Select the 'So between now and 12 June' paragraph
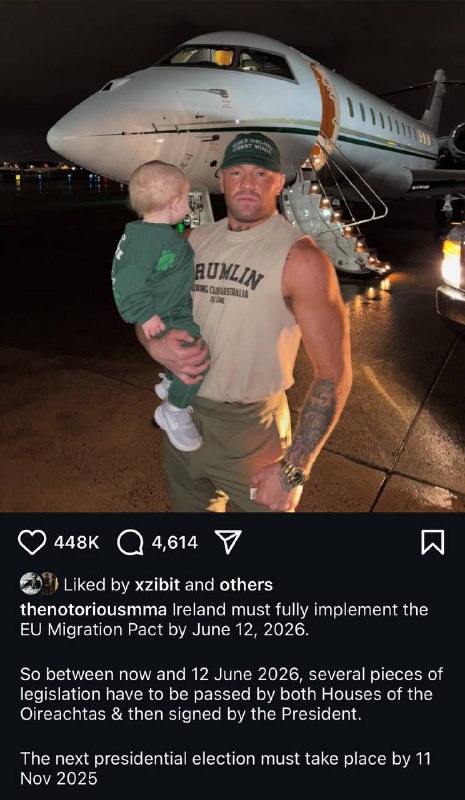Image resolution: width=465 pixels, height=800 pixels. [x=231, y=694]
